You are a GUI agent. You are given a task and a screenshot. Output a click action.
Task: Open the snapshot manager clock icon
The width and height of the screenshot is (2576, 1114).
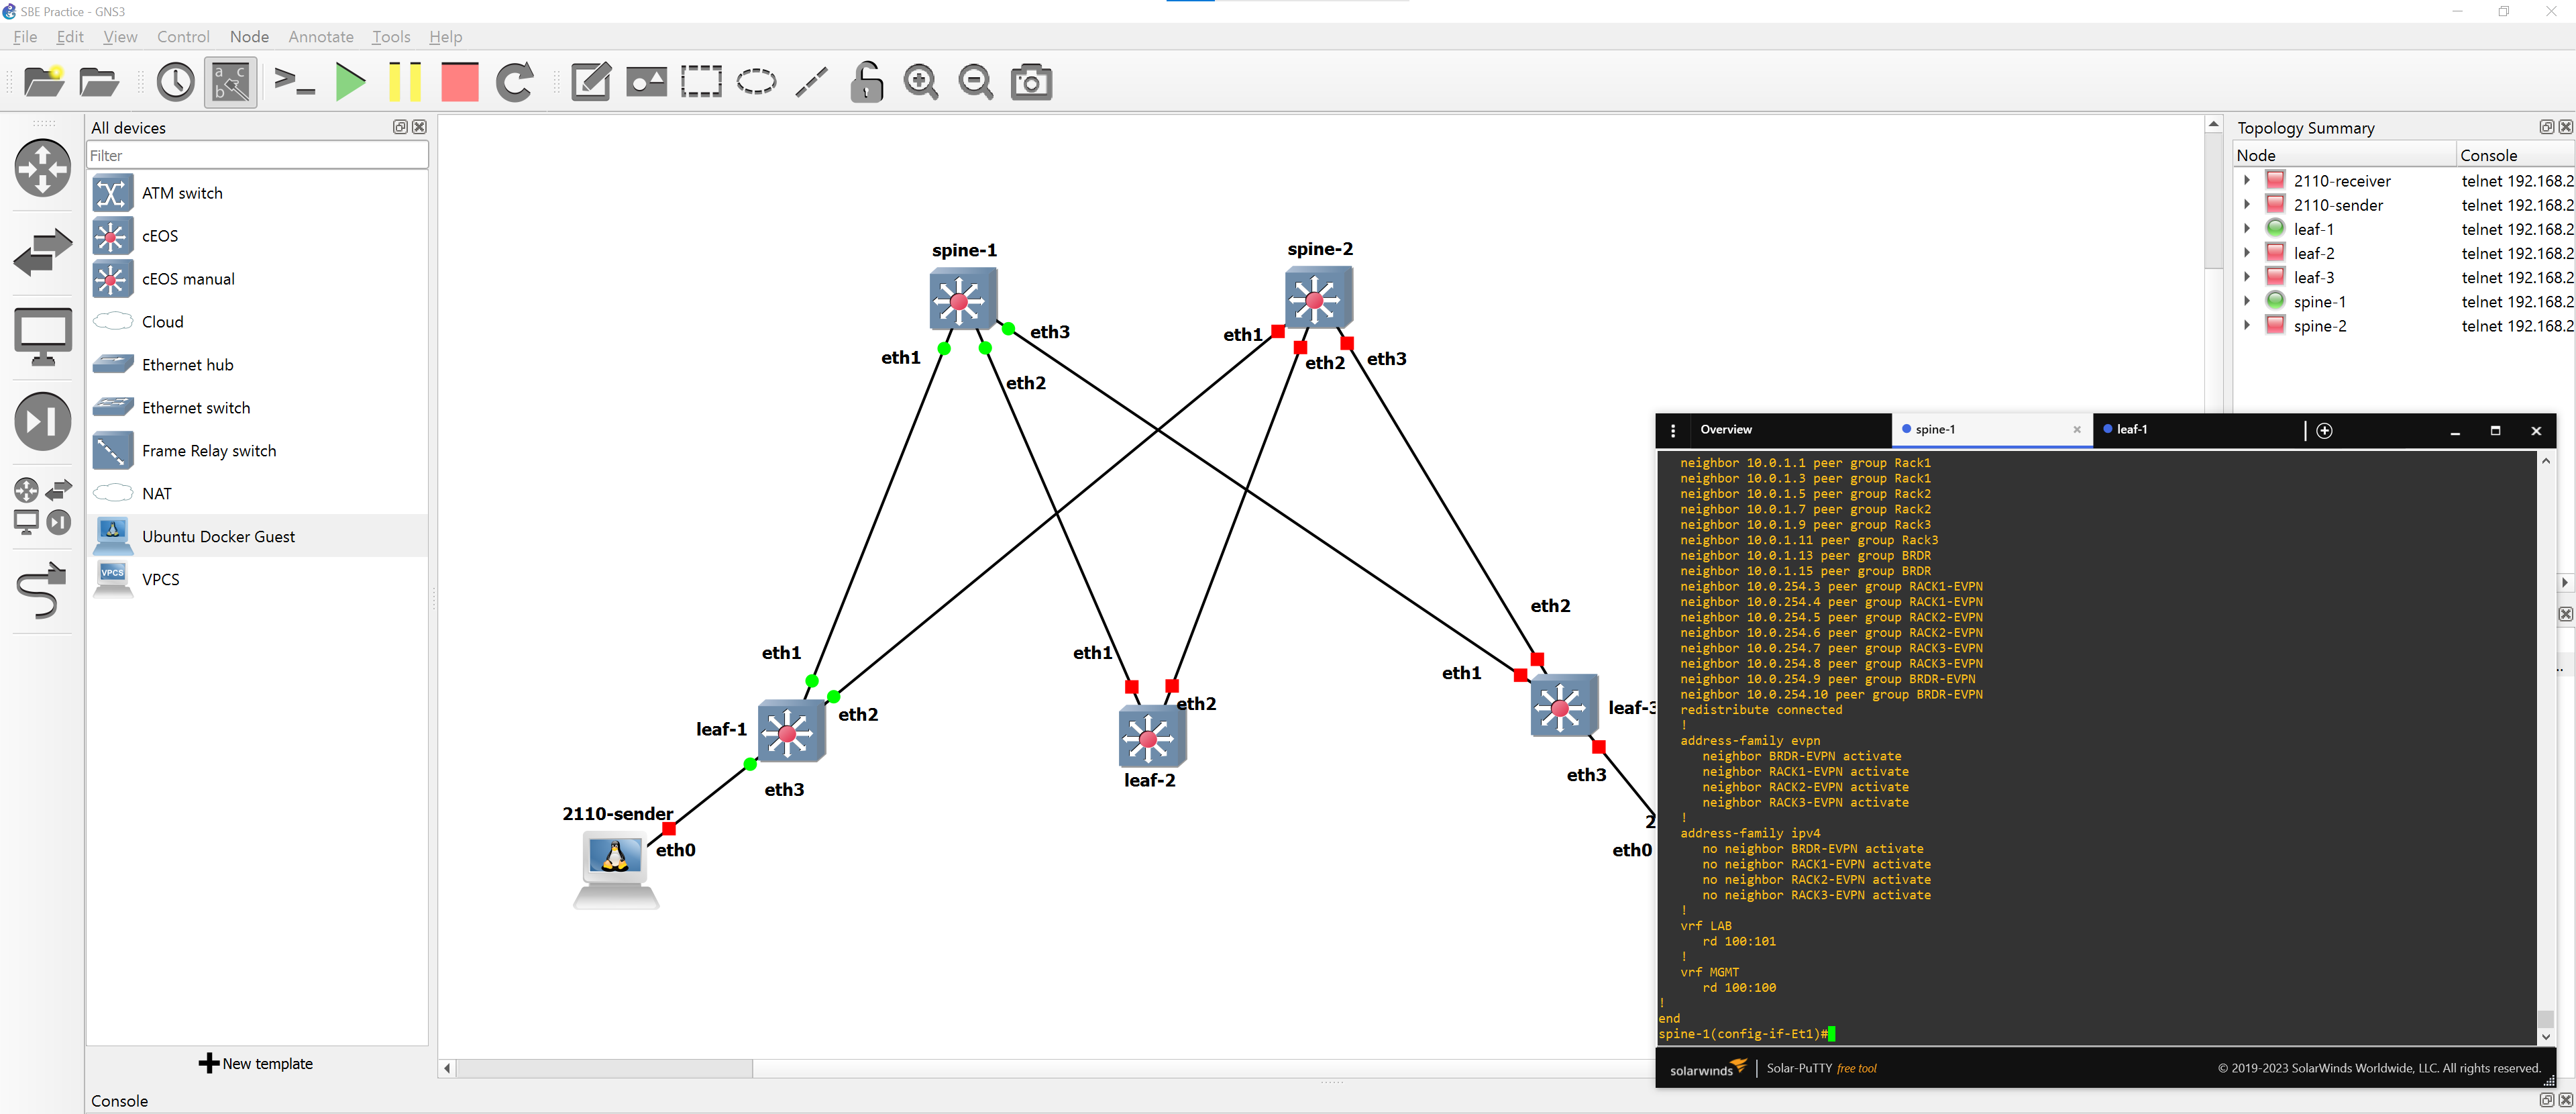click(176, 82)
